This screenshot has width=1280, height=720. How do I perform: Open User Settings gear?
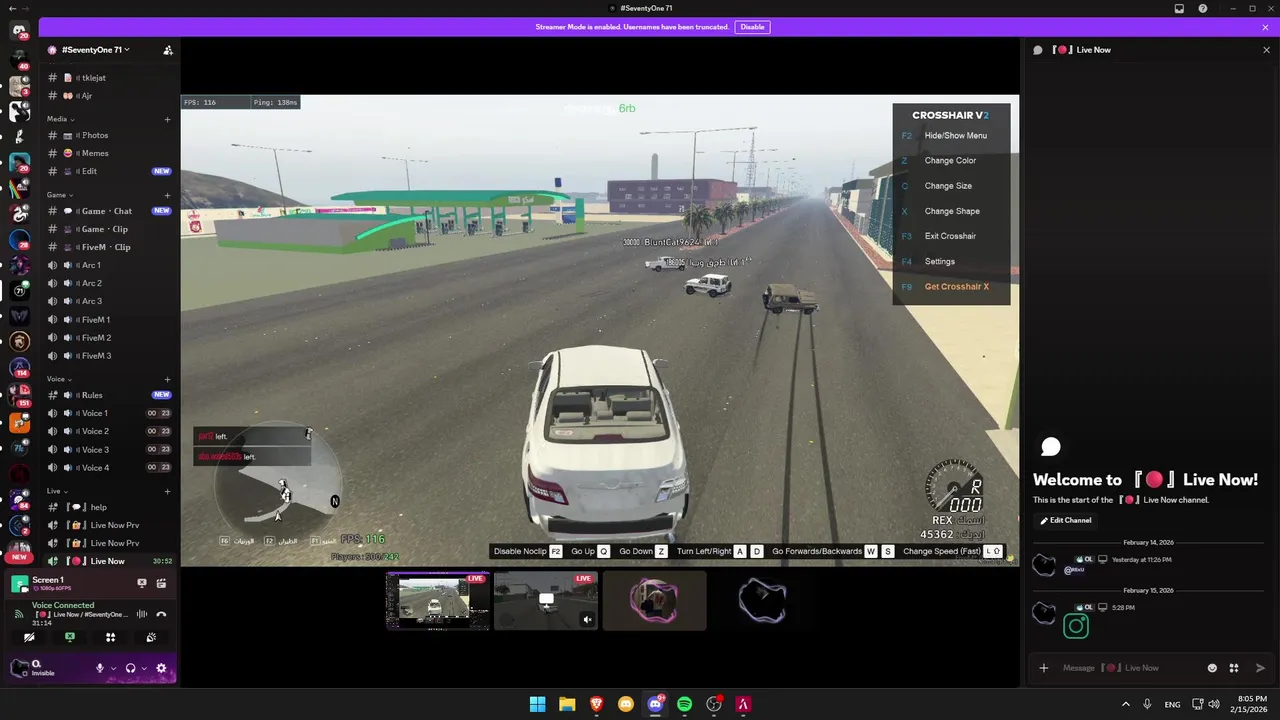click(x=161, y=668)
